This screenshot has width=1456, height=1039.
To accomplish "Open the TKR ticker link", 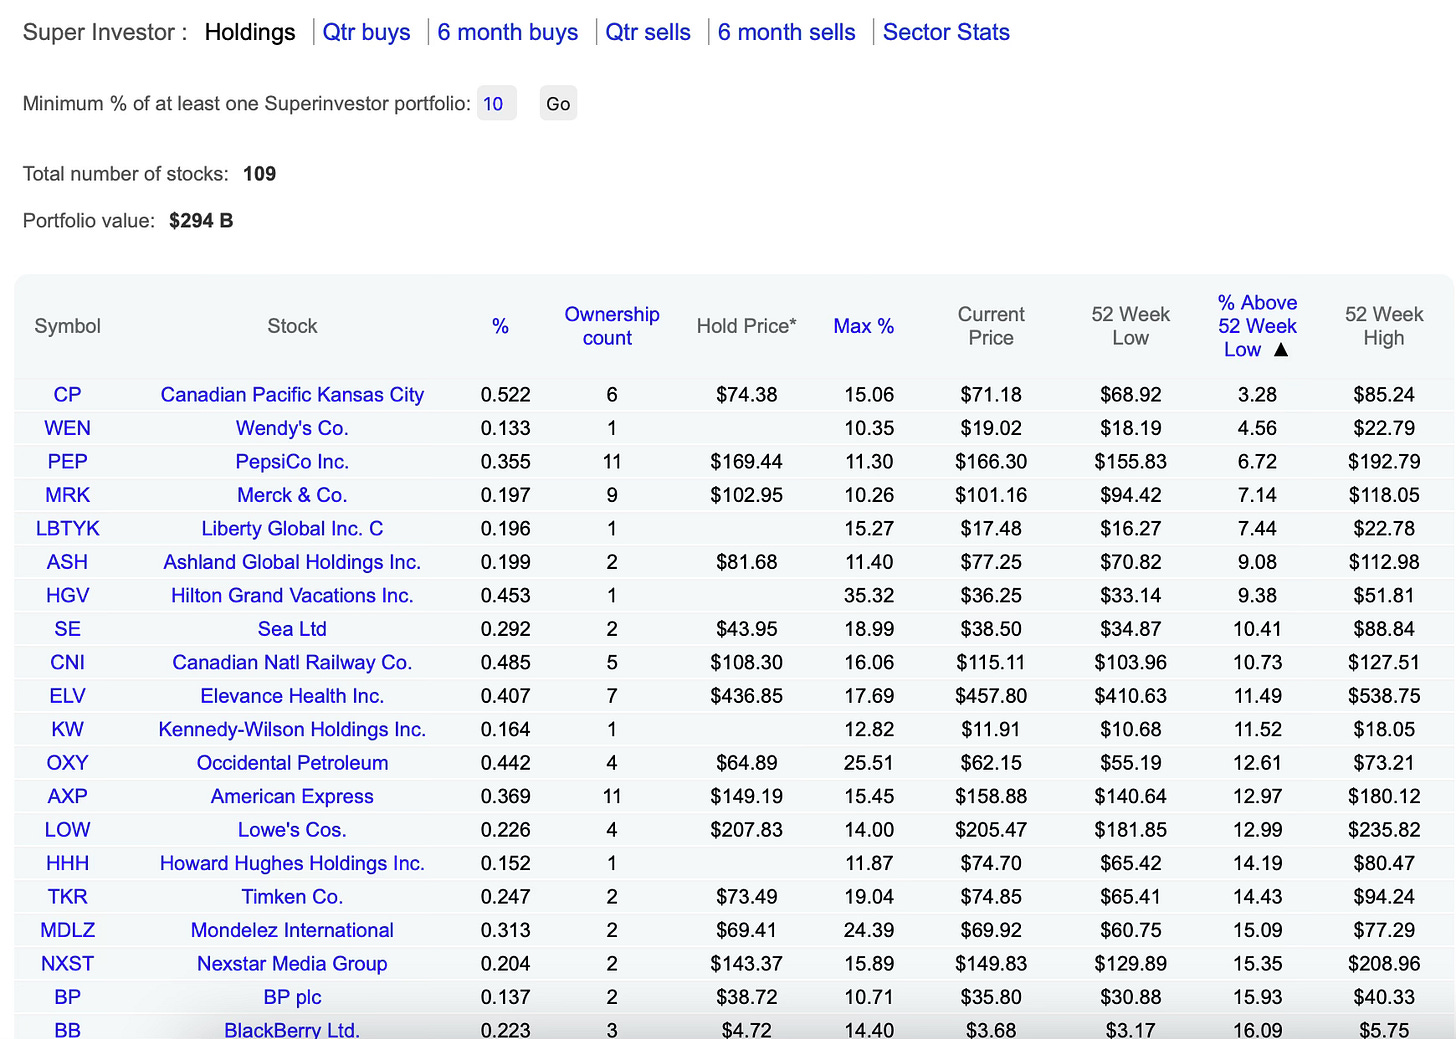I will pos(67,897).
